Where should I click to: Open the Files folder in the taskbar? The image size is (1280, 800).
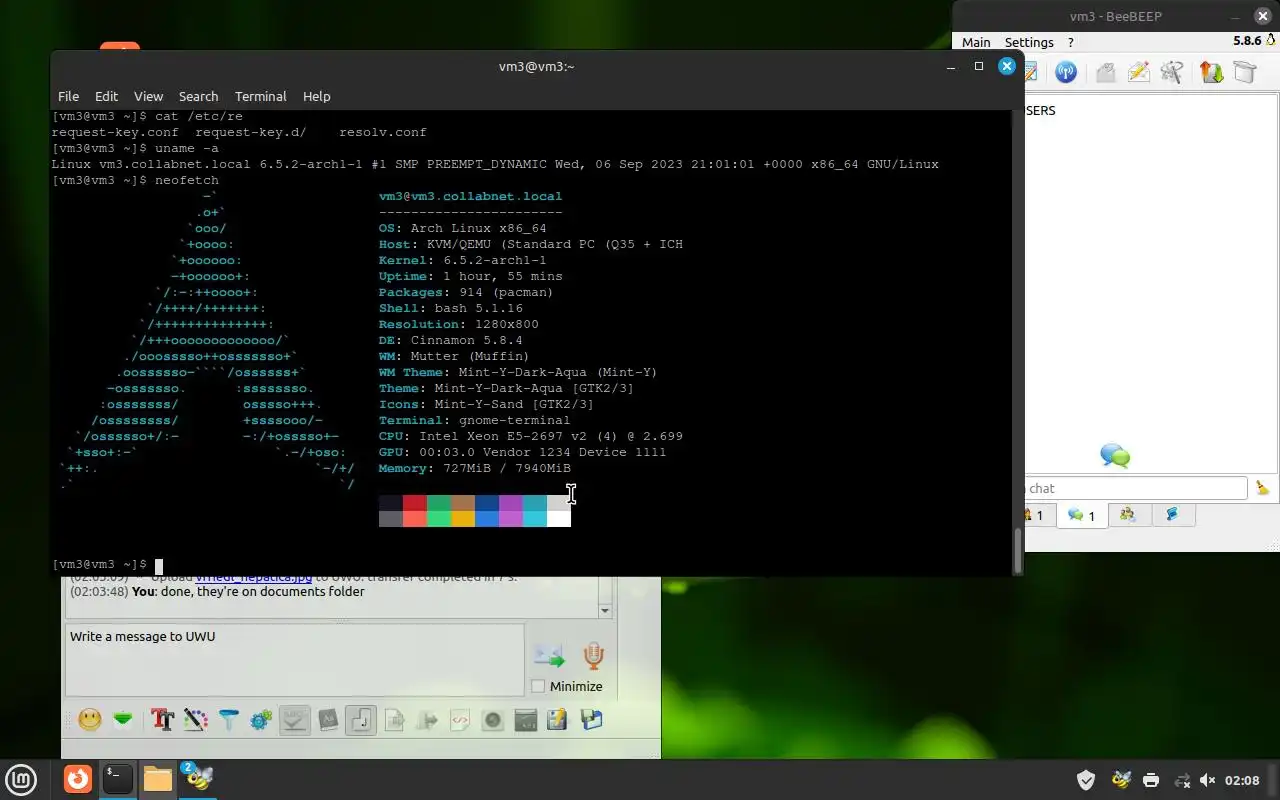pos(158,778)
